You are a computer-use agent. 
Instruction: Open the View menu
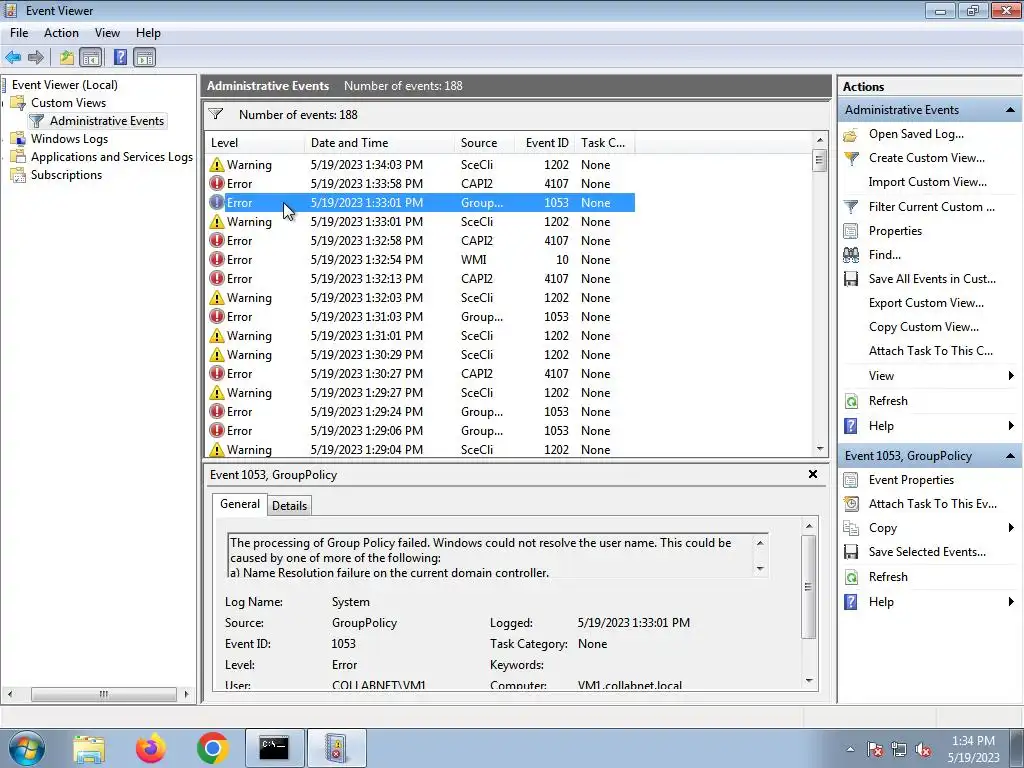point(107,33)
